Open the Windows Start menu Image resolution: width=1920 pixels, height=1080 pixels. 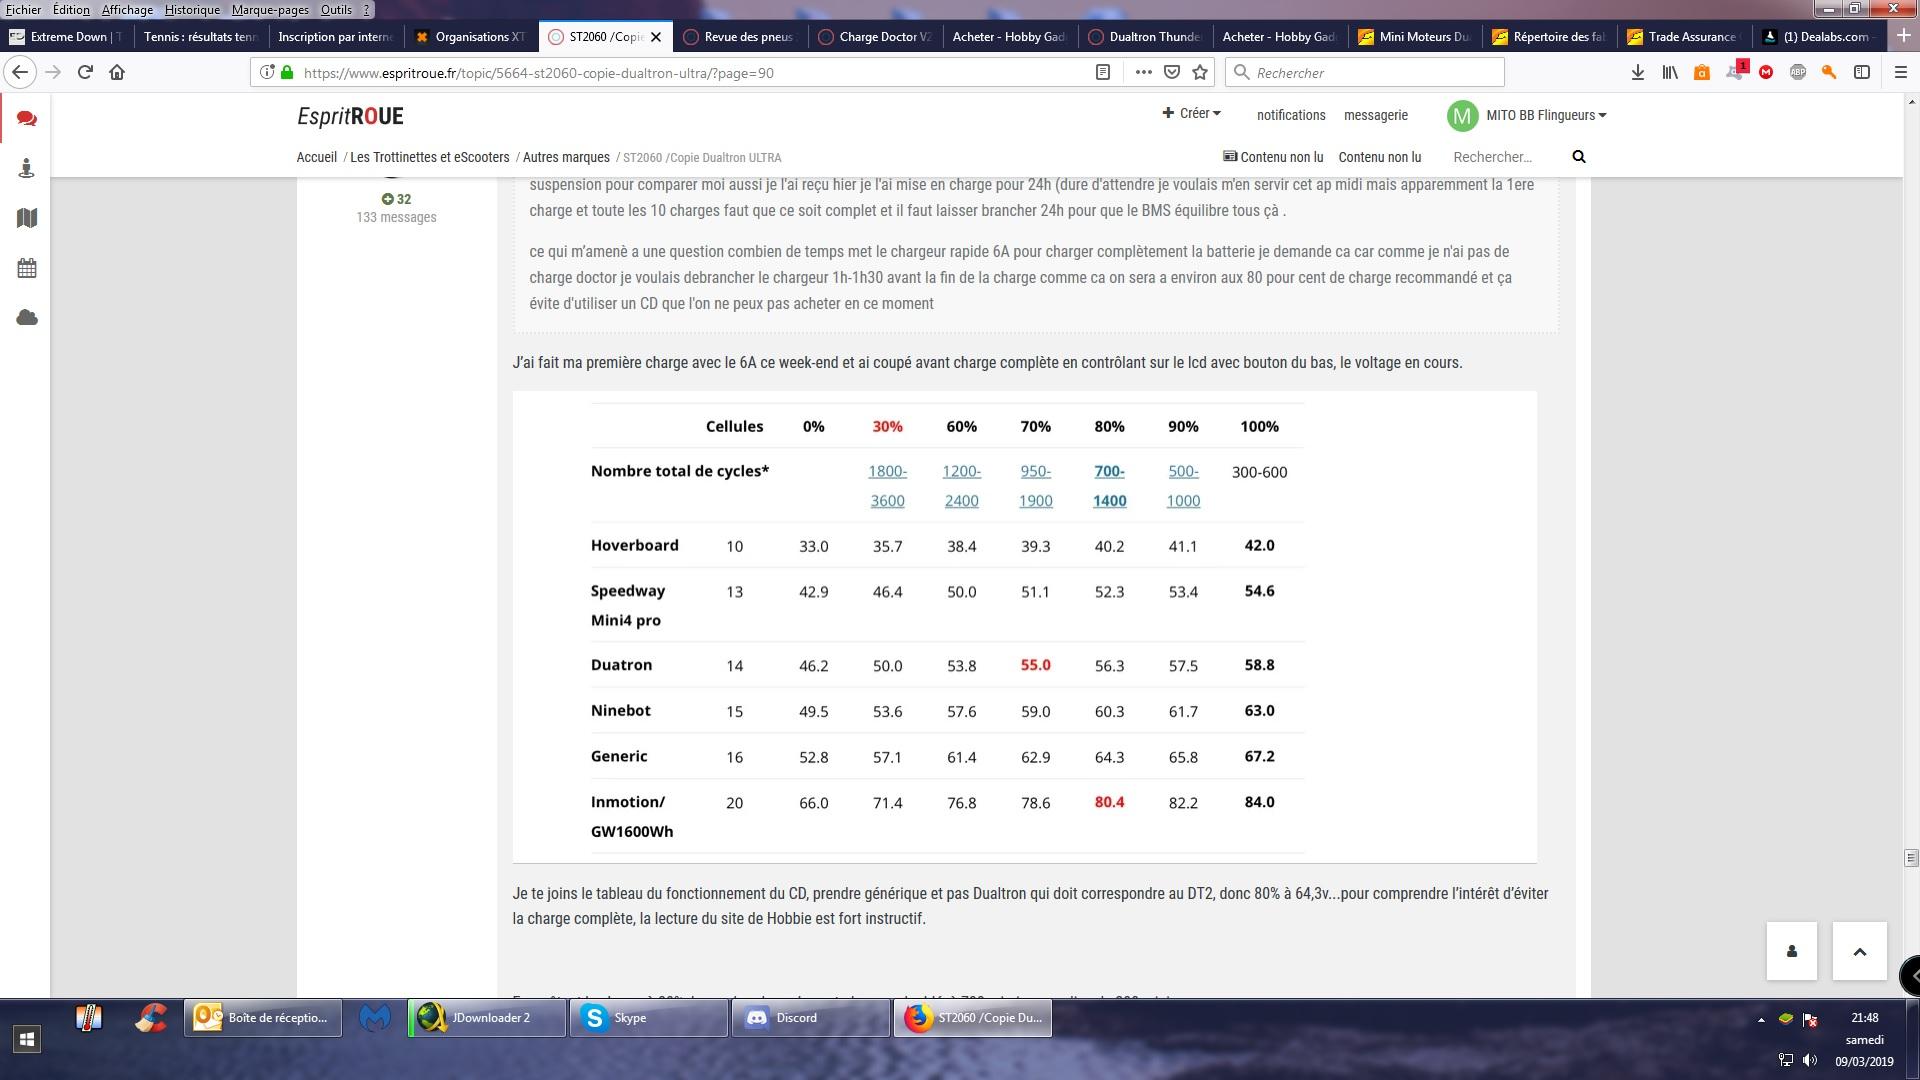tap(27, 1038)
